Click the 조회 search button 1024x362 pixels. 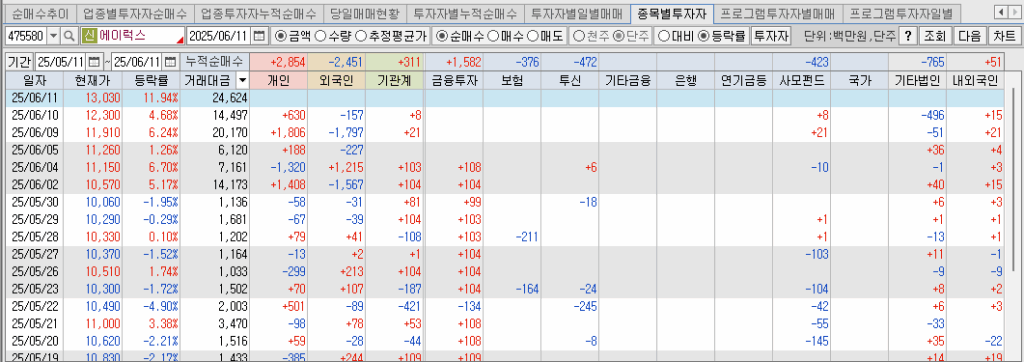click(x=935, y=36)
